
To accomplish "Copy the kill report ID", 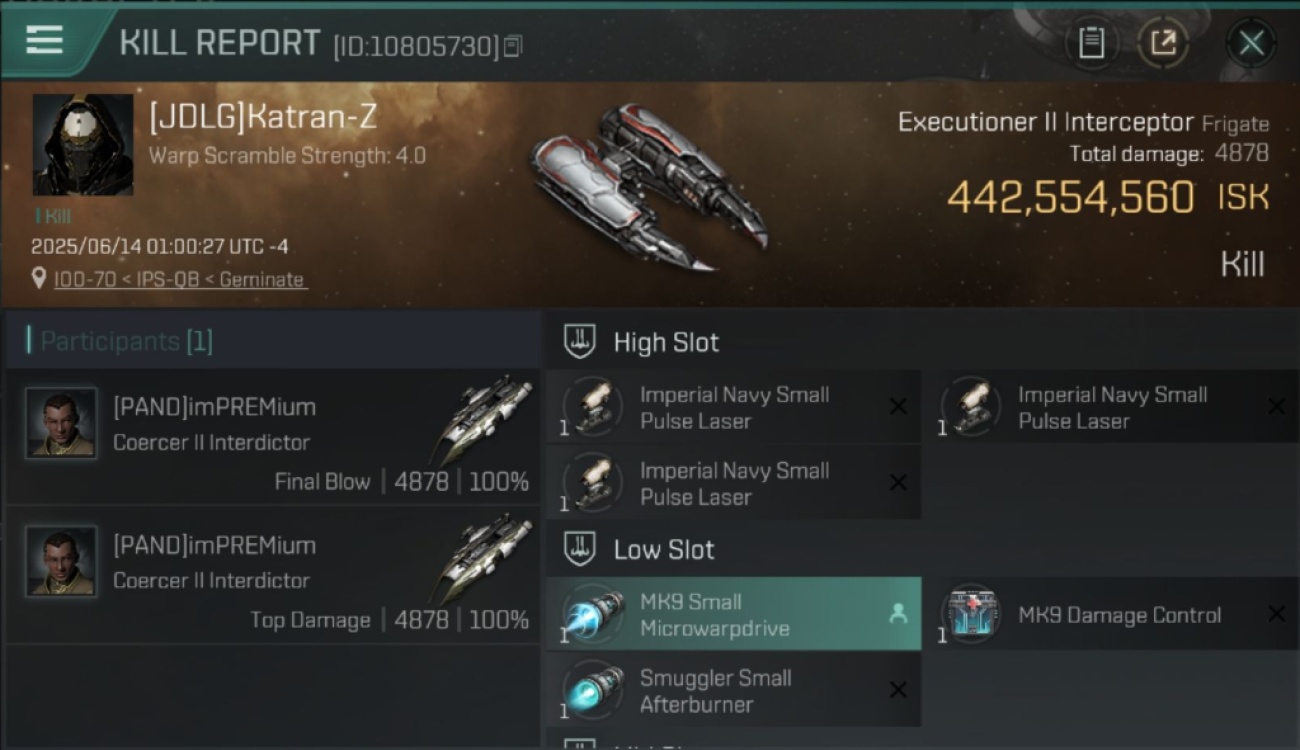I will (x=512, y=46).
